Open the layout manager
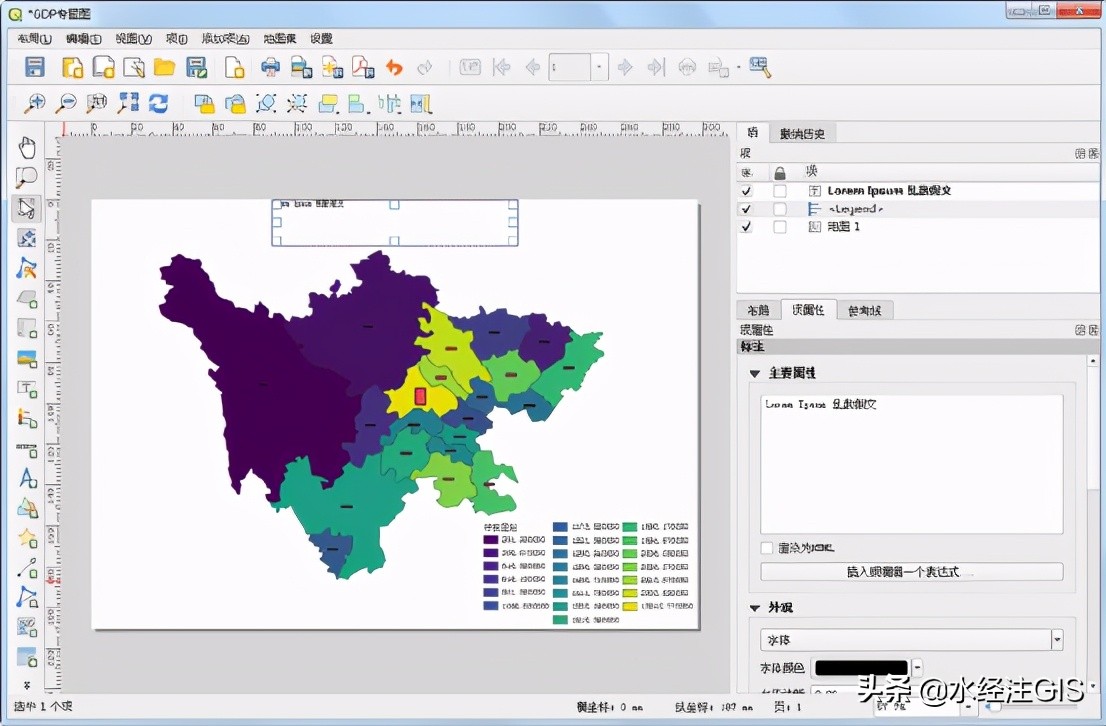This screenshot has width=1106, height=726. click(x=134, y=67)
